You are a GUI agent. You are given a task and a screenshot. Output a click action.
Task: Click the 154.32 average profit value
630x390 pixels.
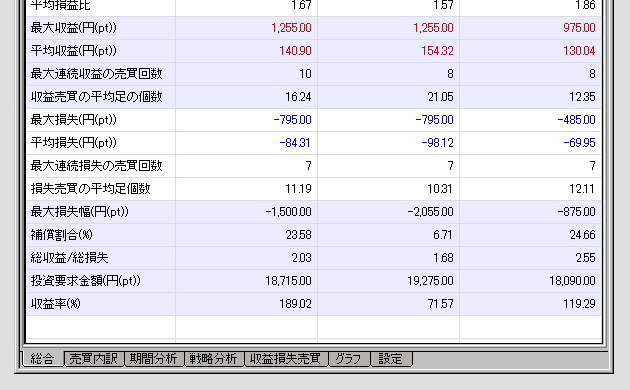tap(437, 51)
